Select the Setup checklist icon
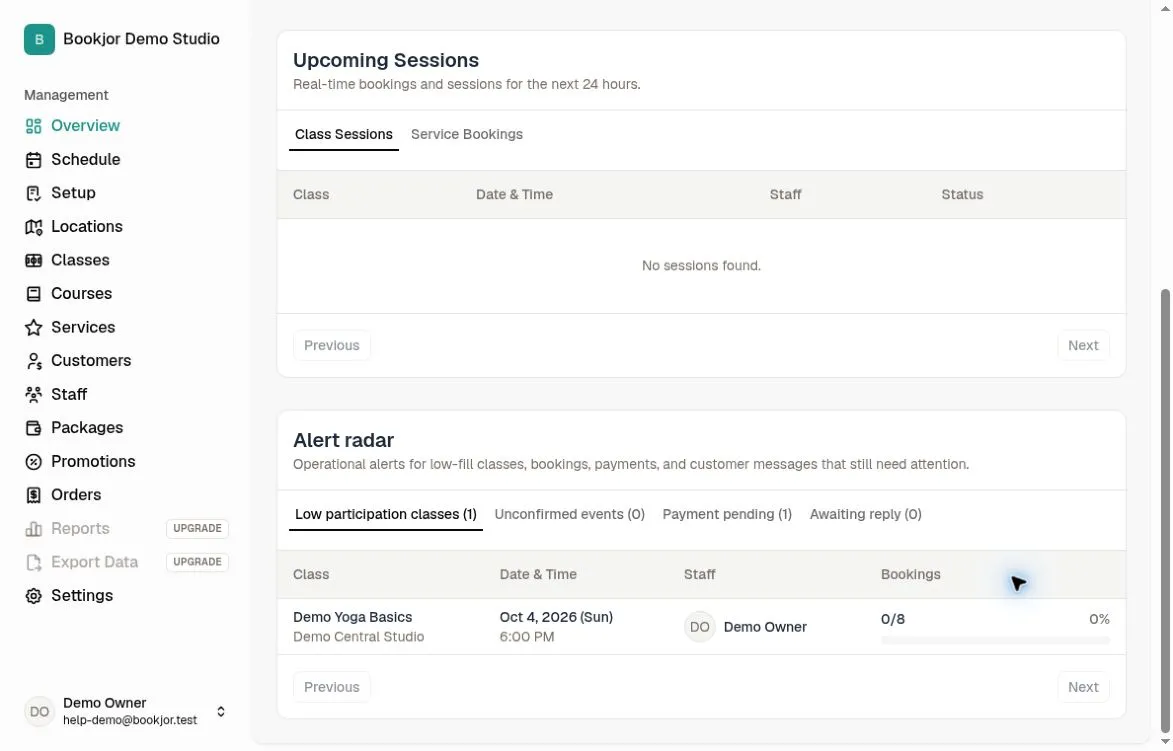 [33, 194]
